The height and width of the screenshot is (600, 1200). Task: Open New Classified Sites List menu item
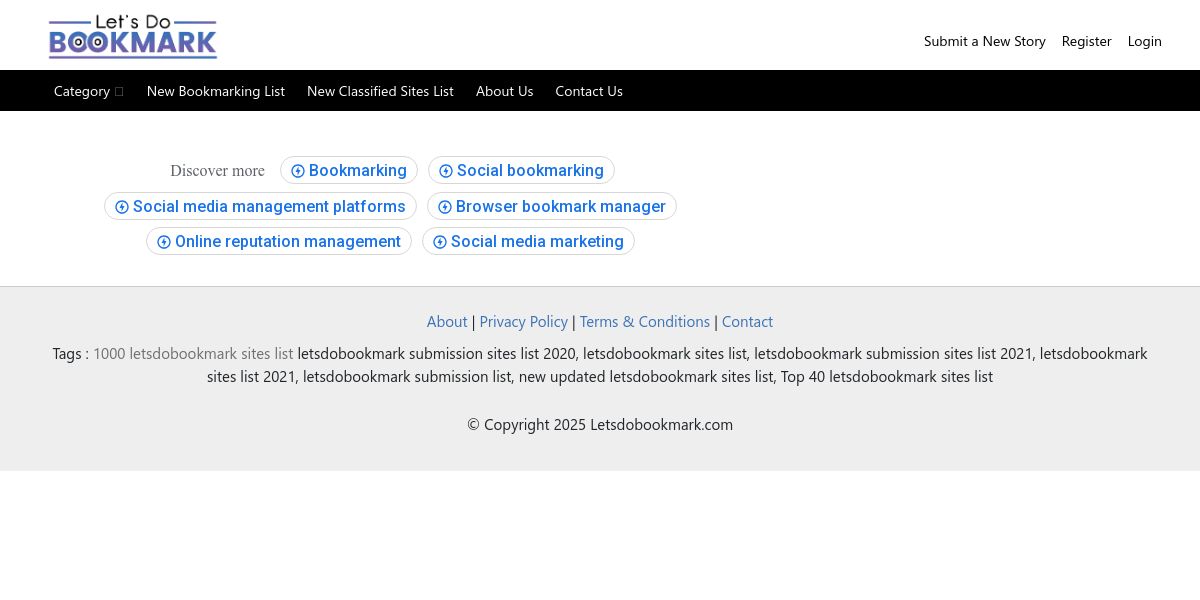point(380,91)
